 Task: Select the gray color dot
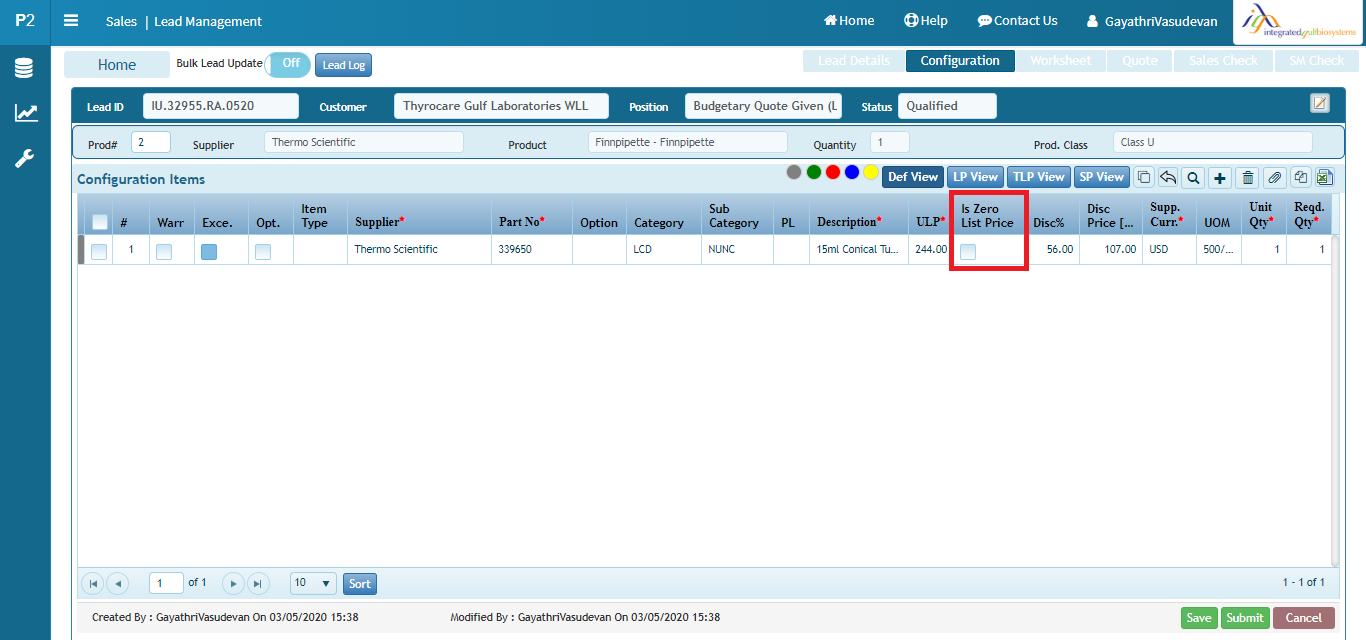794,172
